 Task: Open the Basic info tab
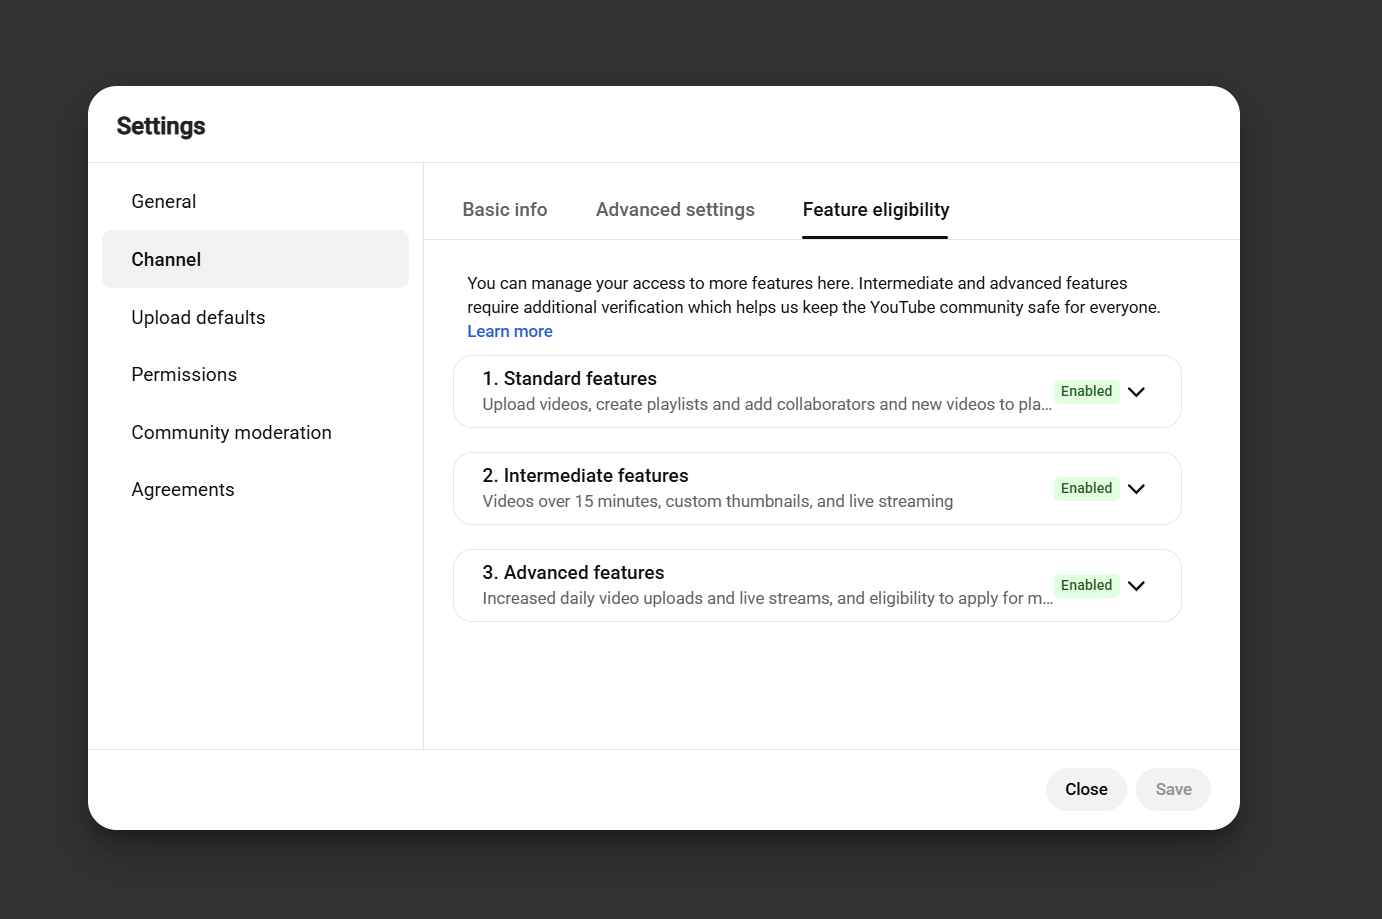click(x=505, y=210)
